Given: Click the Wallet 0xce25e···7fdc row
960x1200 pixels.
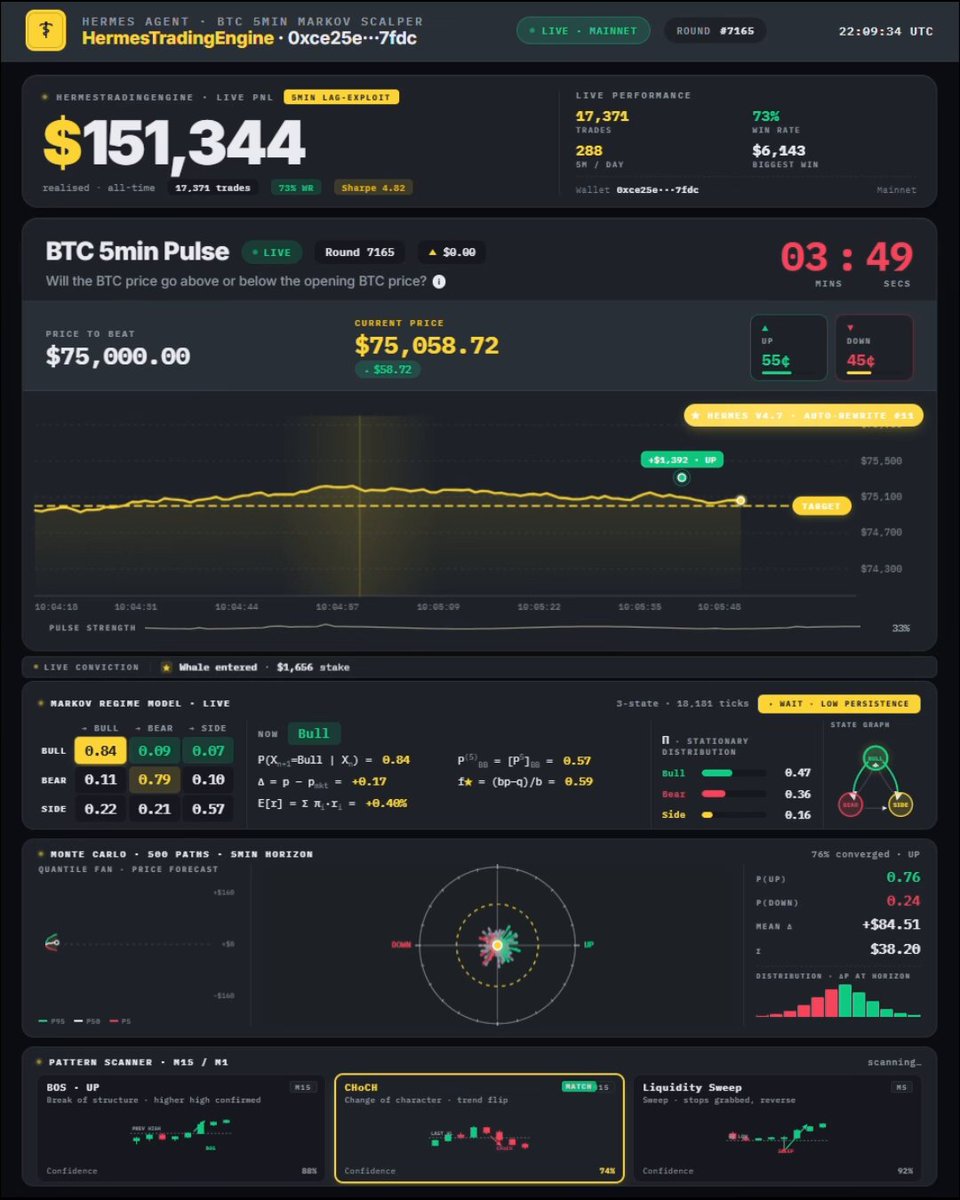Looking at the screenshot, I should click(x=746, y=189).
